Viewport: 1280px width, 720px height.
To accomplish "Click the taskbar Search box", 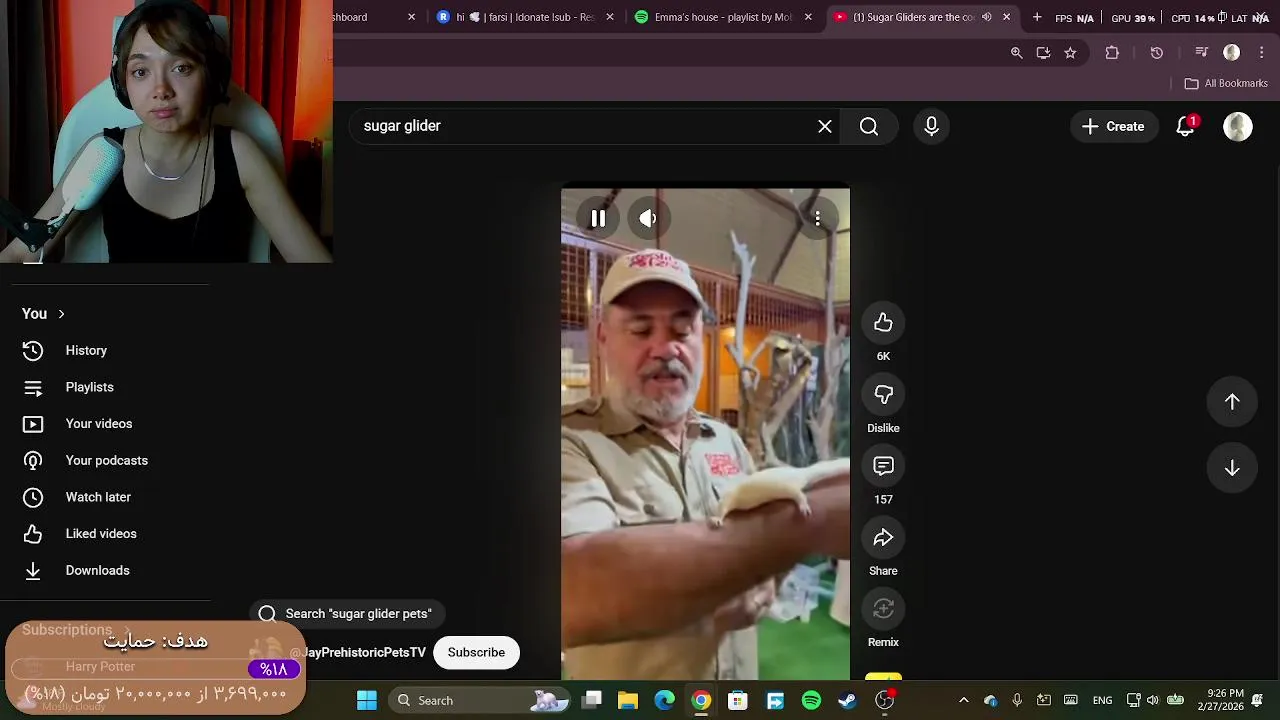I will (x=480, y=700).
